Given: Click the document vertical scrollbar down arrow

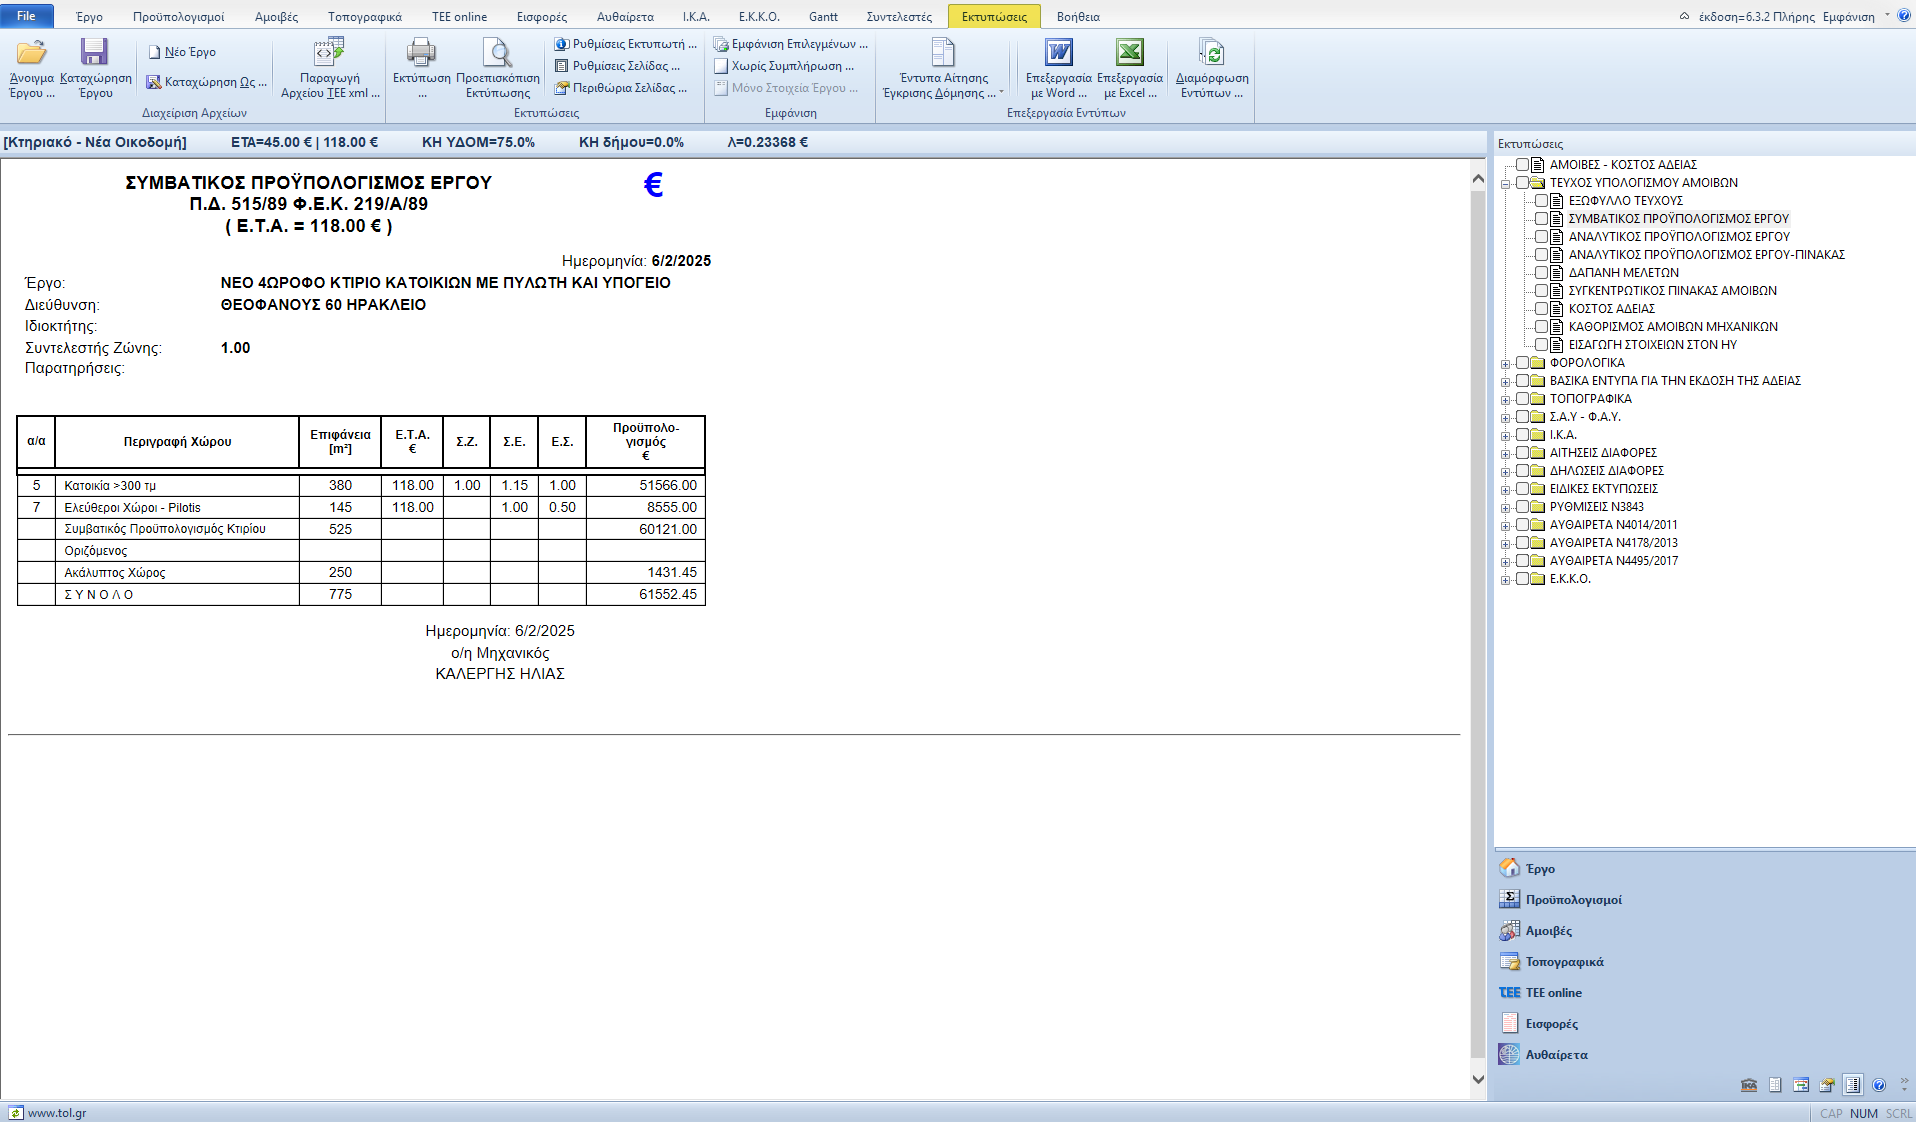Looking at the screenshot, I should pyautogui.click(x=1478, y=1079).
